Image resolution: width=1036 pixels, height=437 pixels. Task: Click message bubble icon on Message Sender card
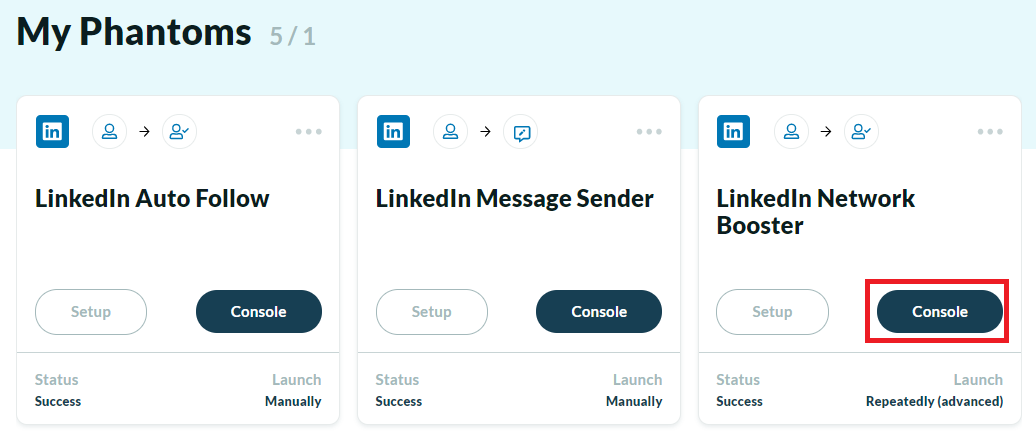click(521, 132)
